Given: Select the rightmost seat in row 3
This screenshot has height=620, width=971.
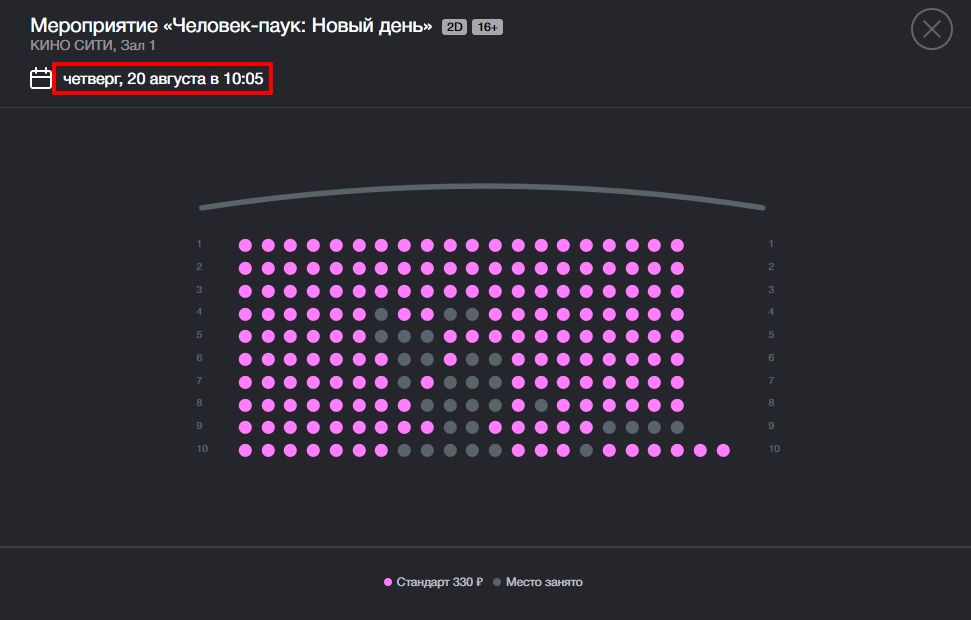Looking at the screenshot, I should coord(677,290).
